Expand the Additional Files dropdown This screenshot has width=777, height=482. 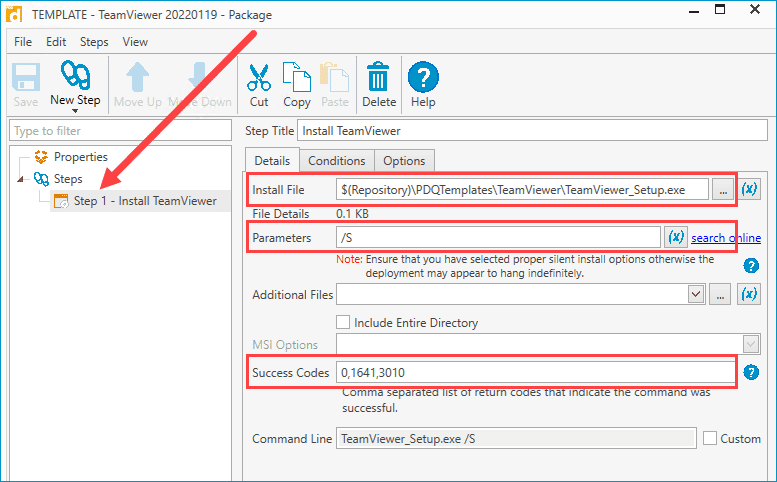pos(696,294)
